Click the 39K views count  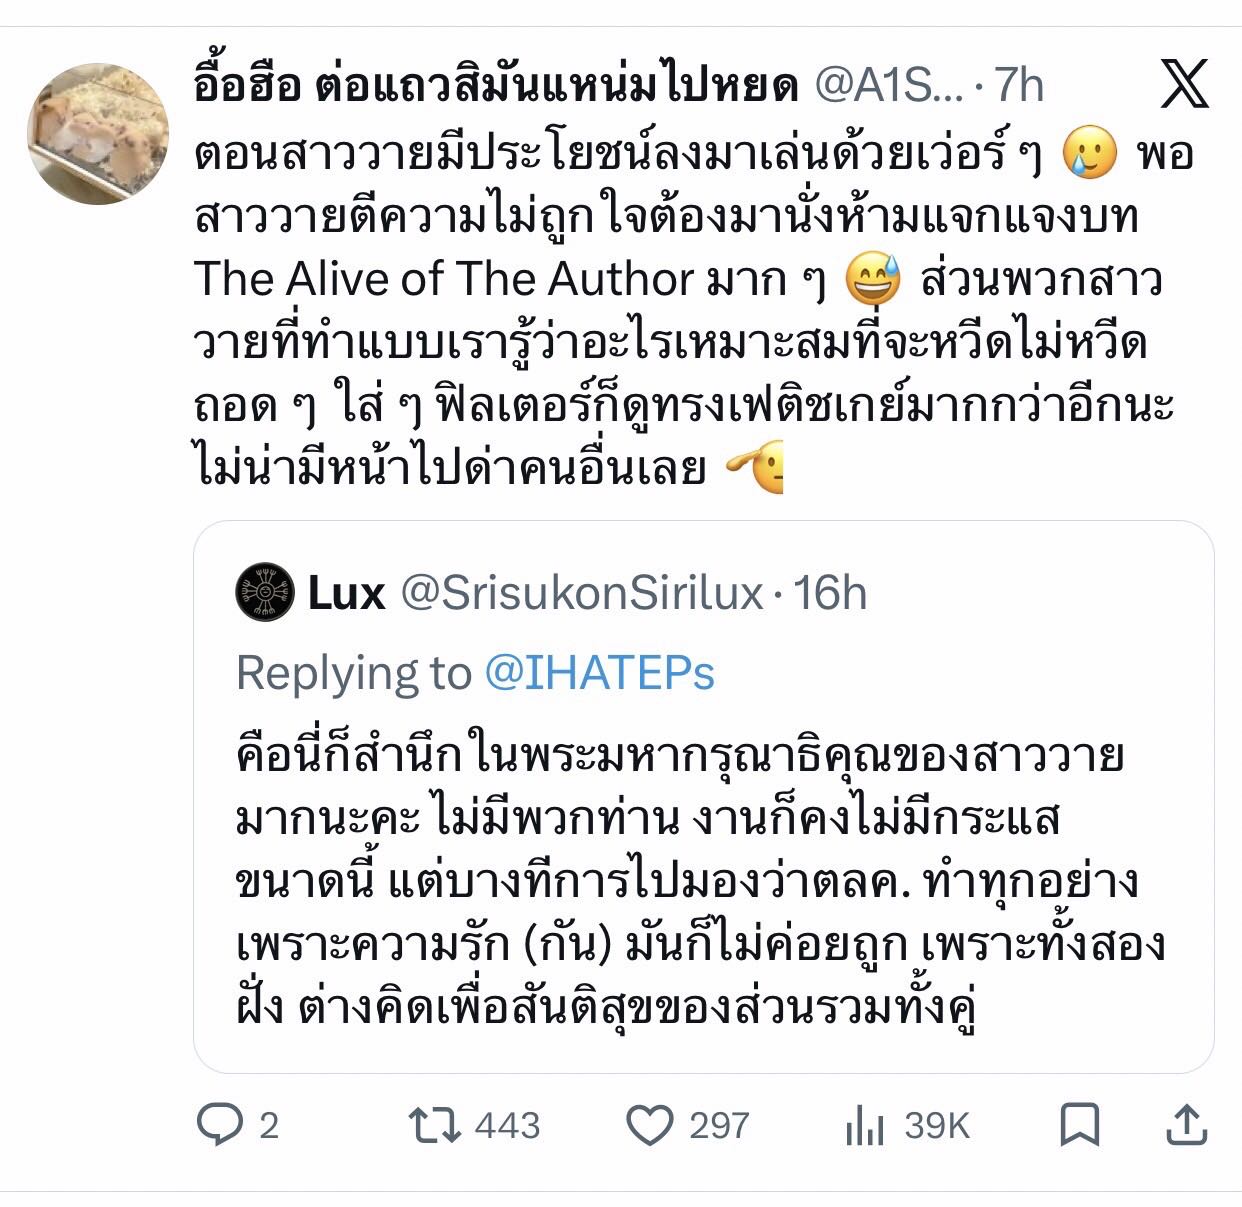pos(937,1125)
